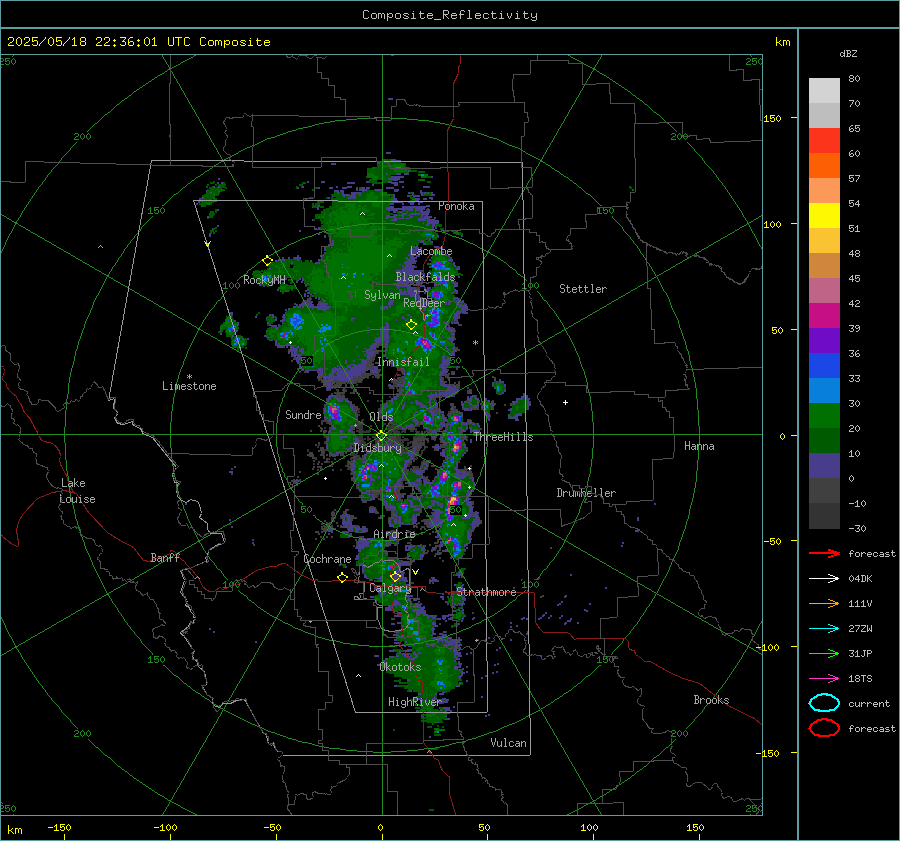
Task: Click the -150 km bottom axis tick label
Action: [59, 828]
